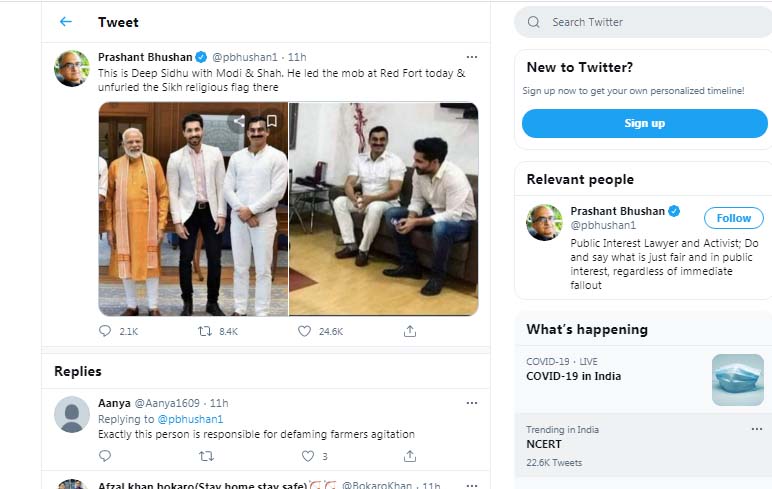The image size is (772, 489).
Task: Open the COVID-19 in India topic
Action: click(574, 376)
